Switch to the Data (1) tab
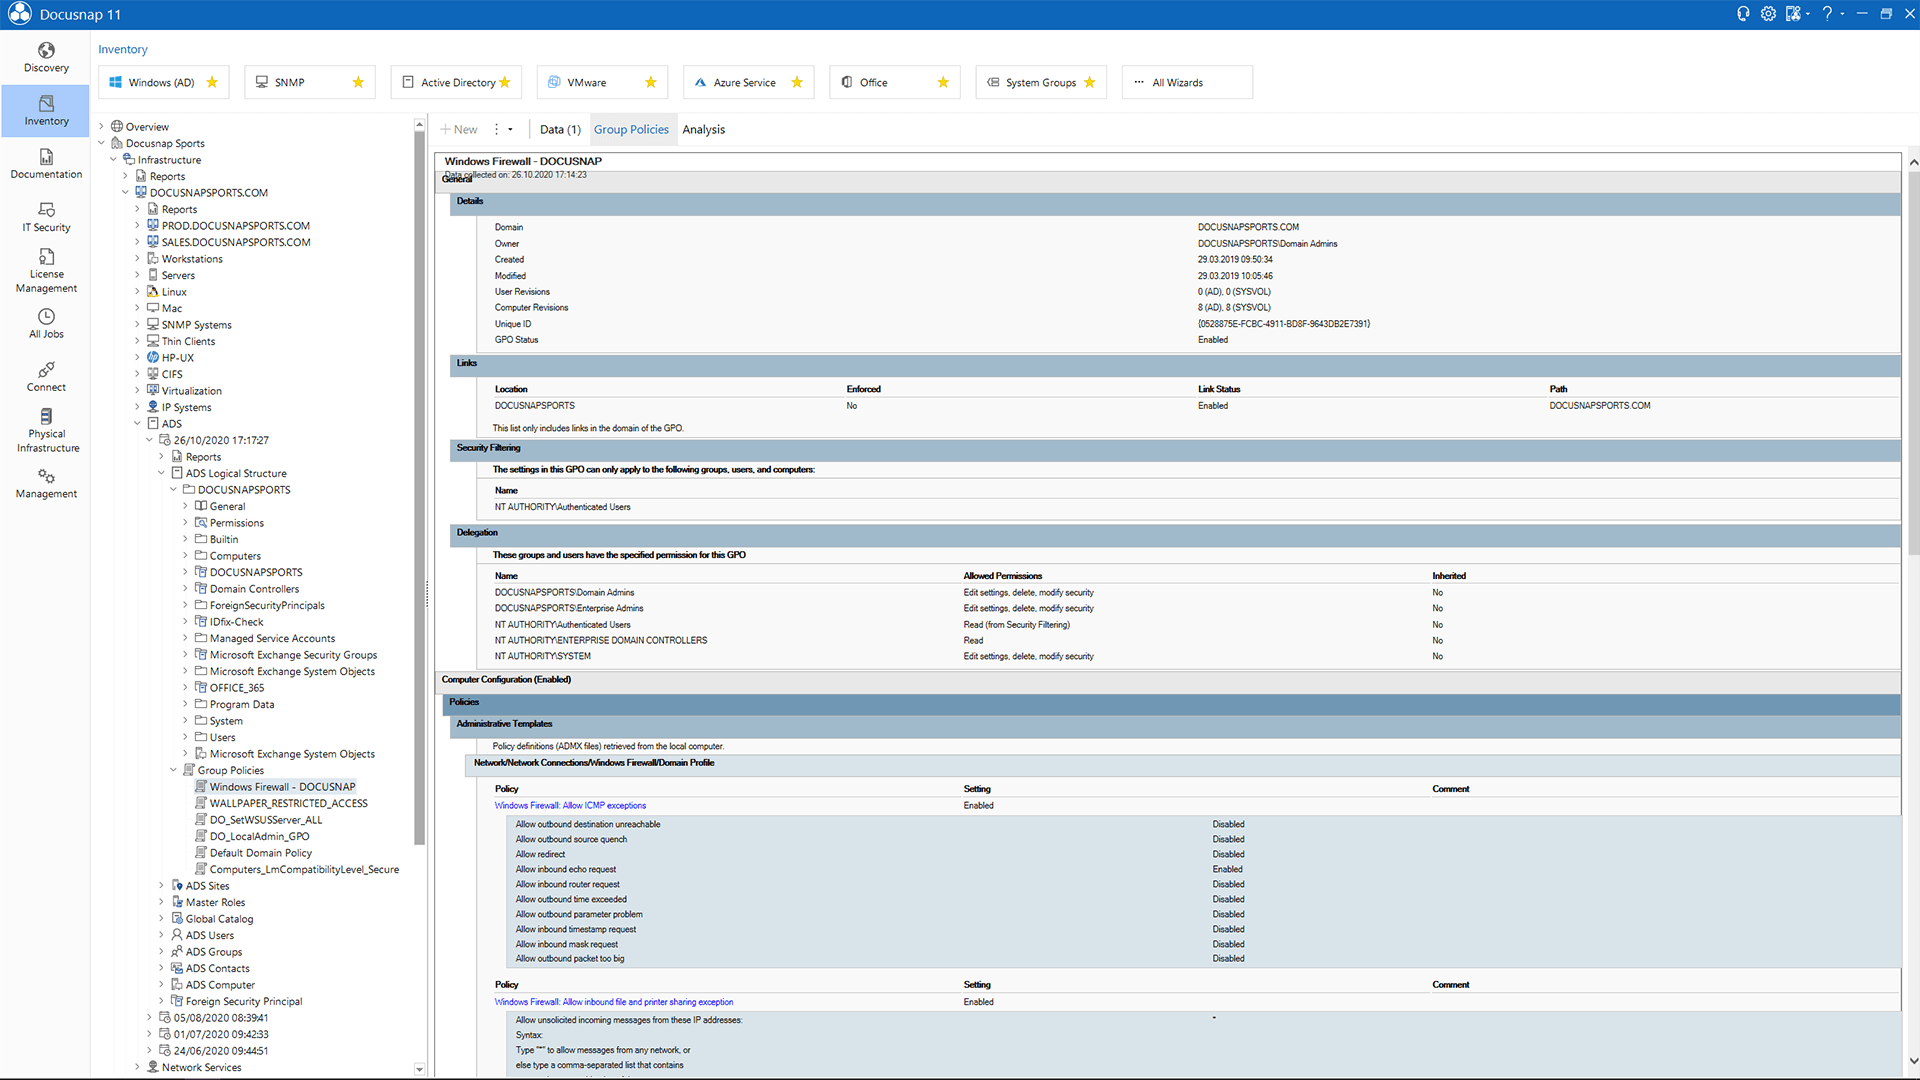This screenshot has height=1080, width=1920. (560, 130)
